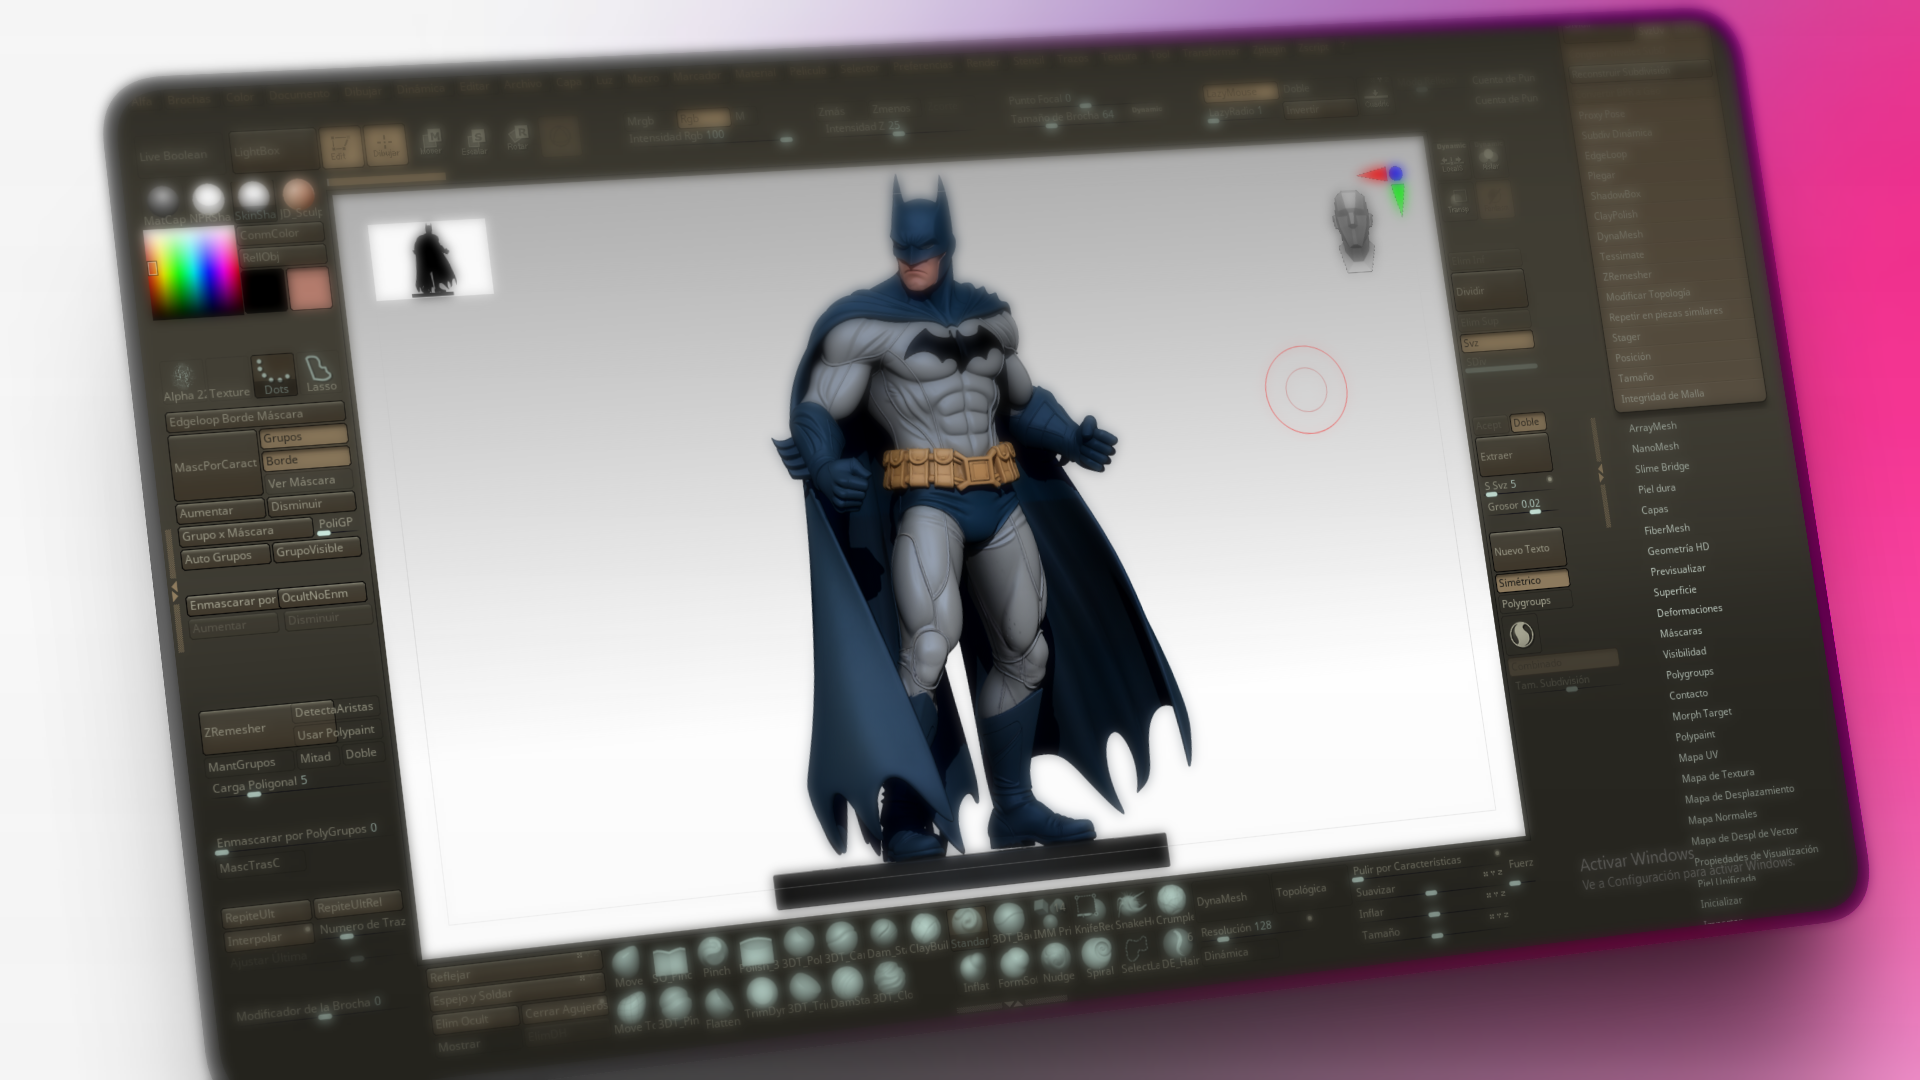This screenshot has width=1920, height=1080.
Task: Click the Flatten brush icon
Action: 718,1003
